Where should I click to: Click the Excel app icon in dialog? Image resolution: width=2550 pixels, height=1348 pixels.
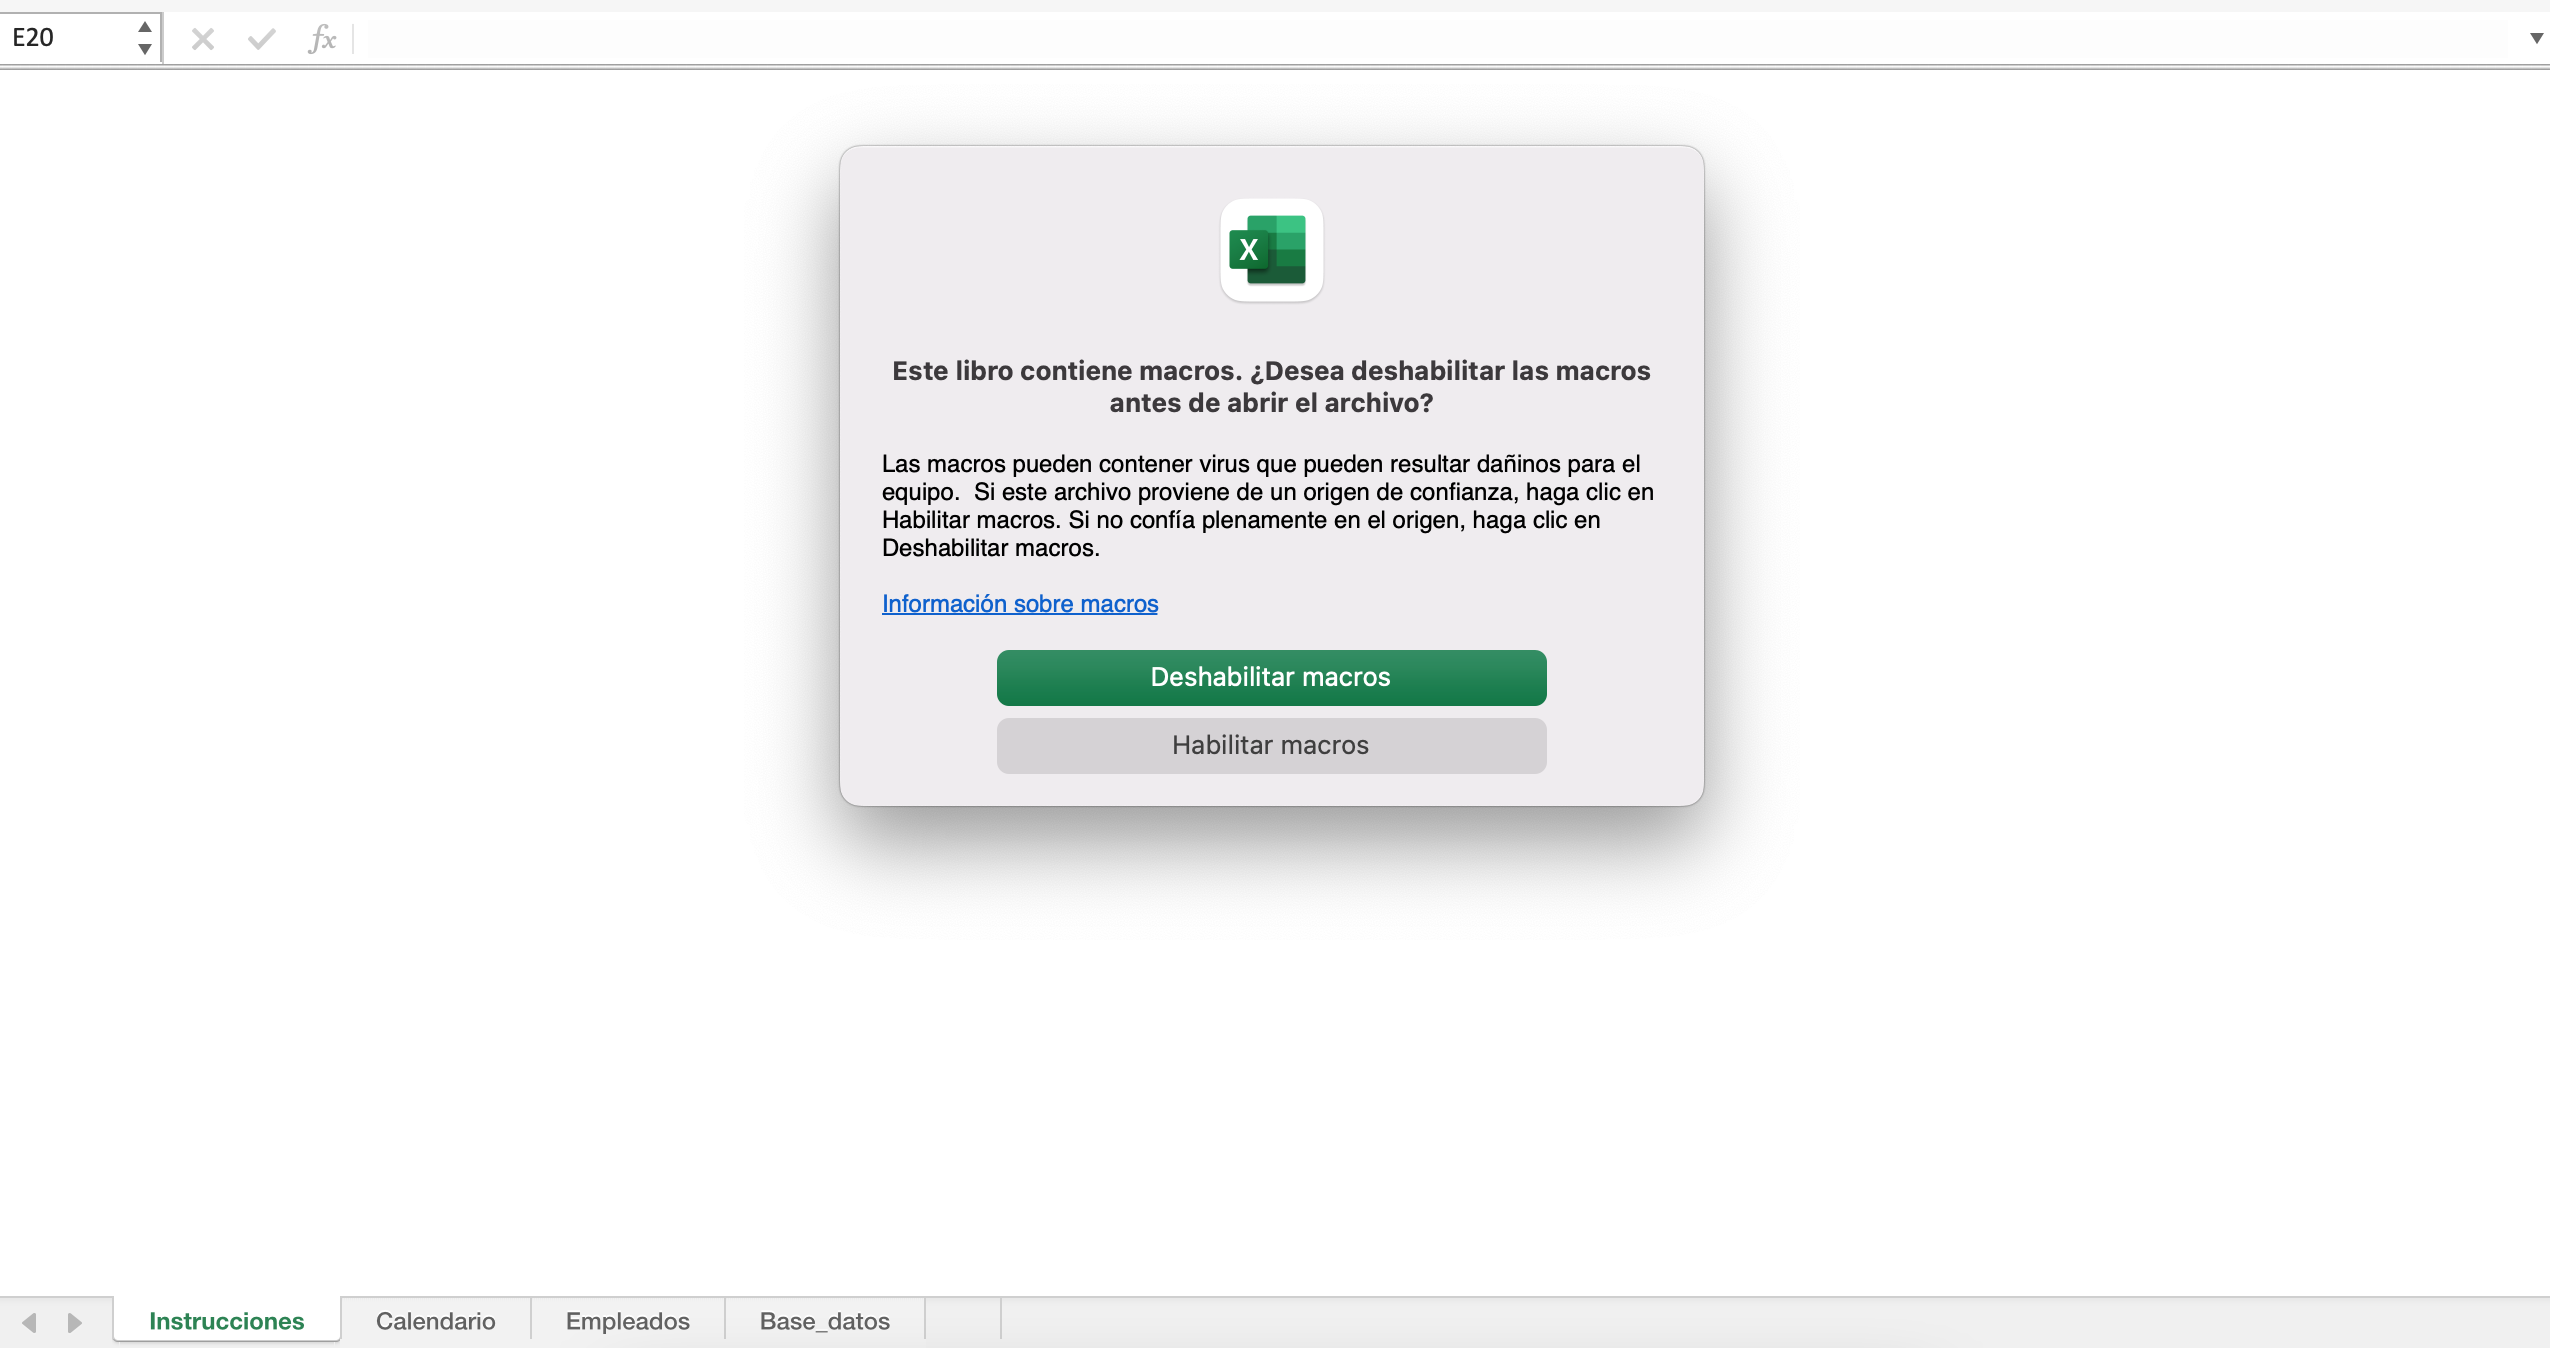pos(1271,250)
